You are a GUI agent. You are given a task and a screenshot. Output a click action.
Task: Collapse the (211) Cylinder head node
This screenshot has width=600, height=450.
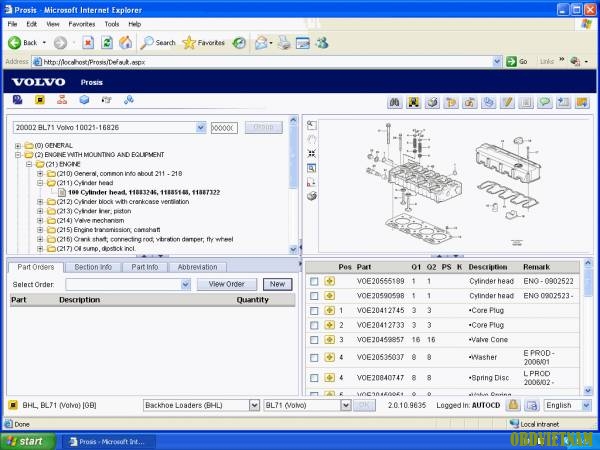pos(40,183)
